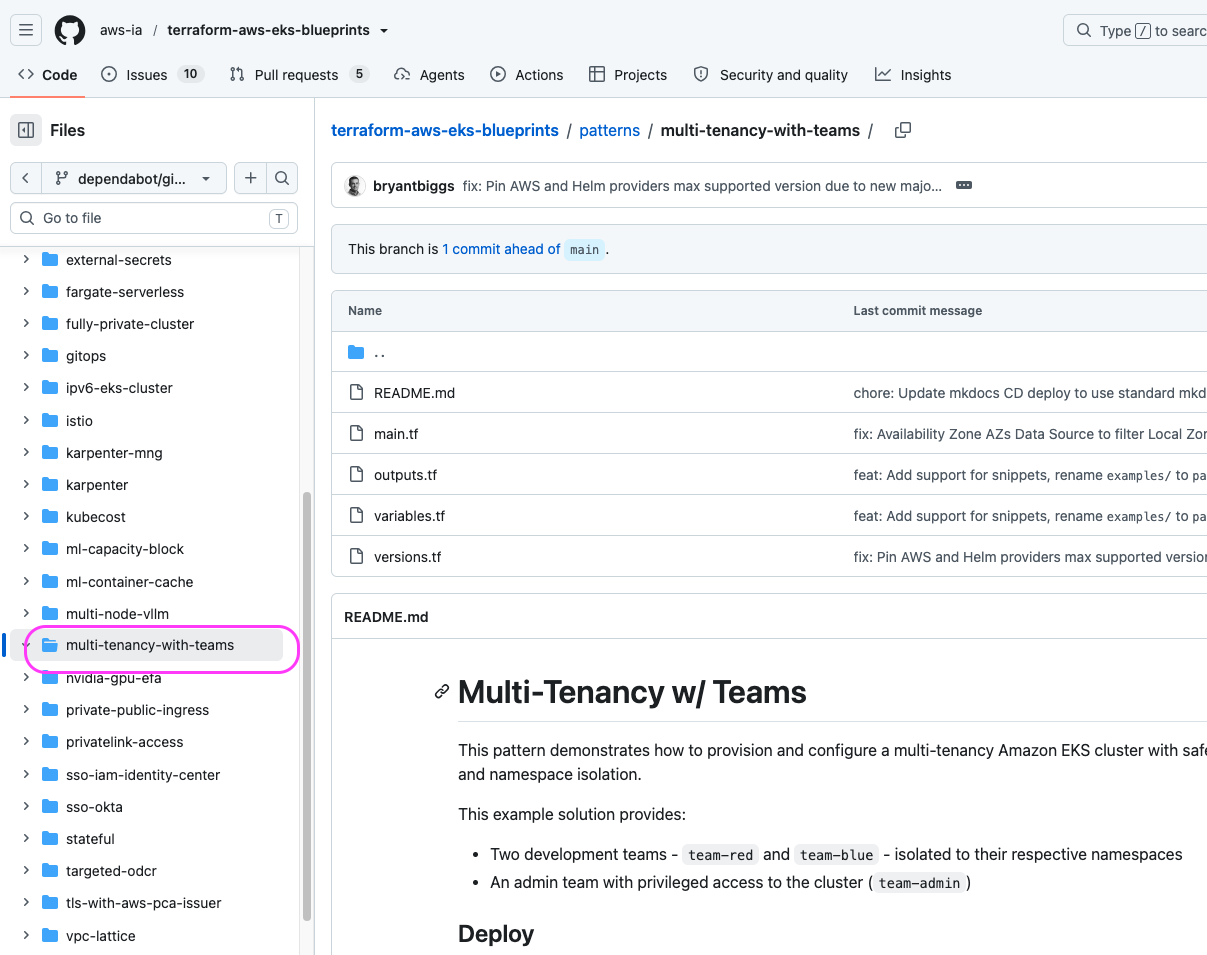Select the stateful folder
The height and width of the screenshot is (955, 1207).
coord(90,839)
